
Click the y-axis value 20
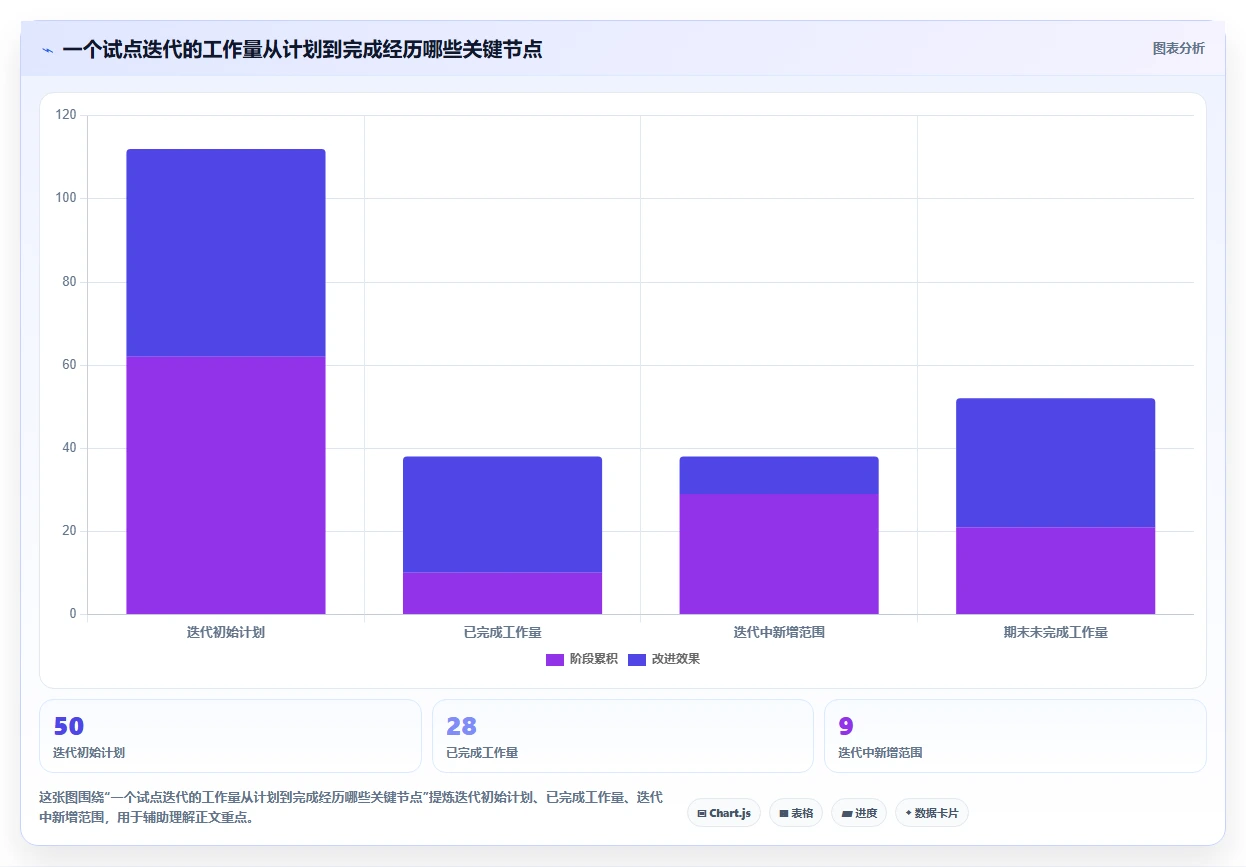69,531
